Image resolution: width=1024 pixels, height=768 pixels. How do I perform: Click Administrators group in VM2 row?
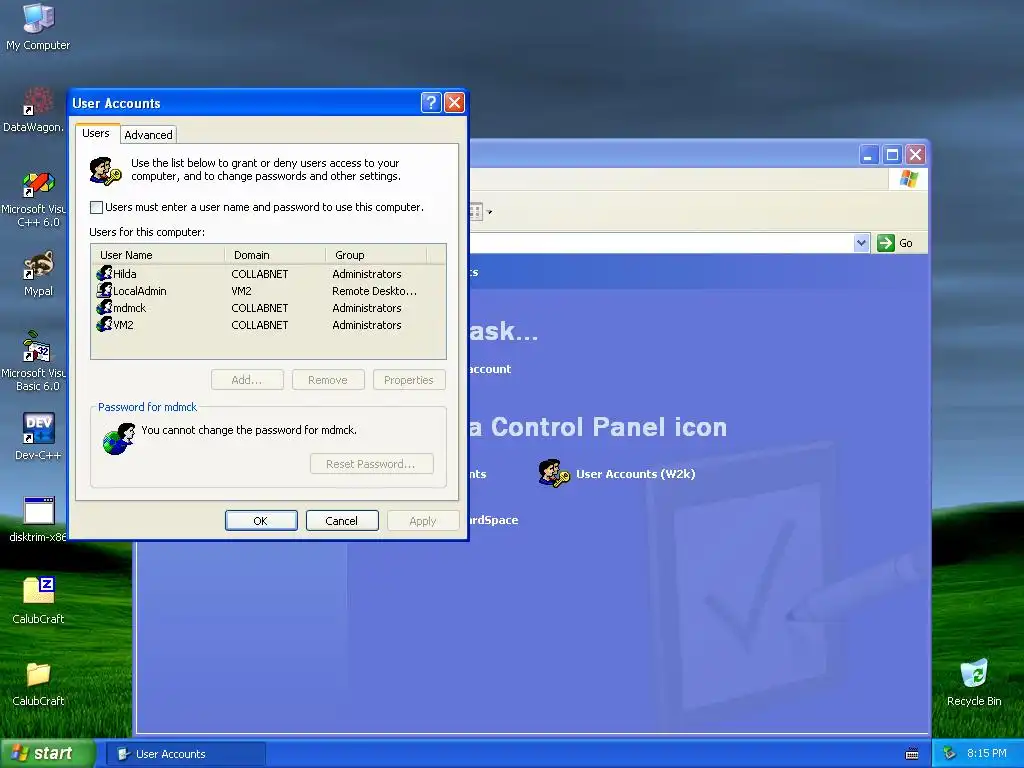pos(366,325)
